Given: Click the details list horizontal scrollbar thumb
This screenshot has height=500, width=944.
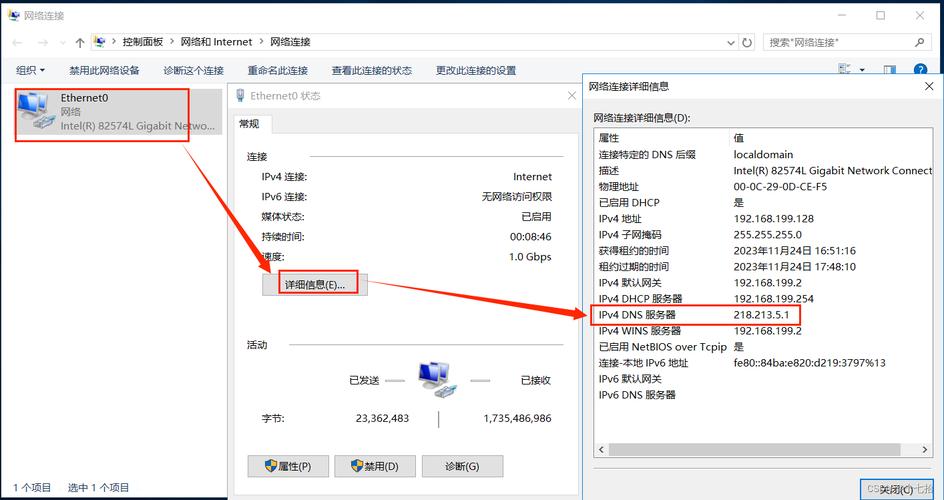Looking at the screenshot, I should [754, 449].
